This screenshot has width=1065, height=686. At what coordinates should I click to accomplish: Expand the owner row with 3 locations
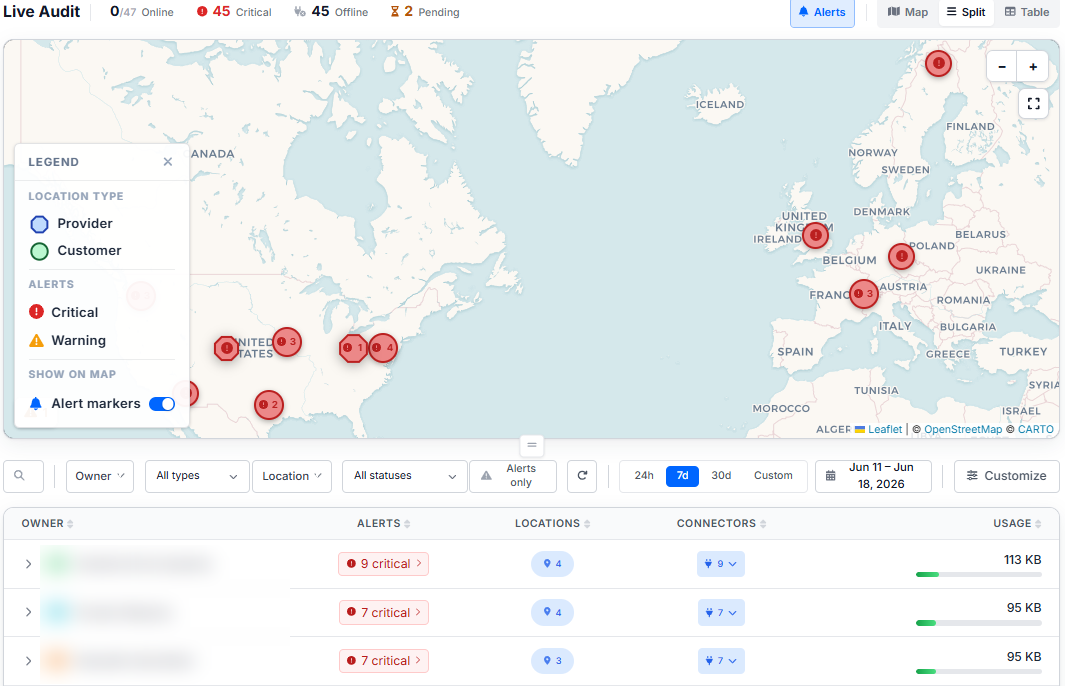(x=29, y=661)
